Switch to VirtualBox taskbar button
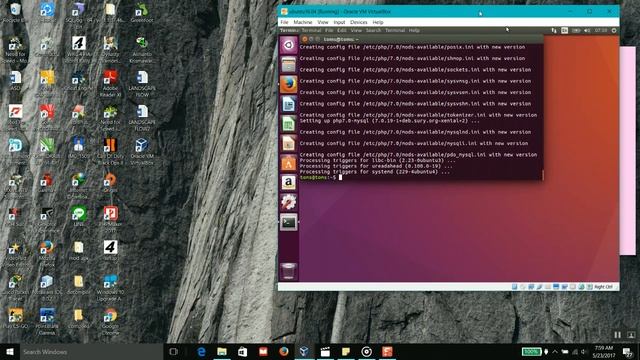640x360 pixels. [x=304, y=351]
